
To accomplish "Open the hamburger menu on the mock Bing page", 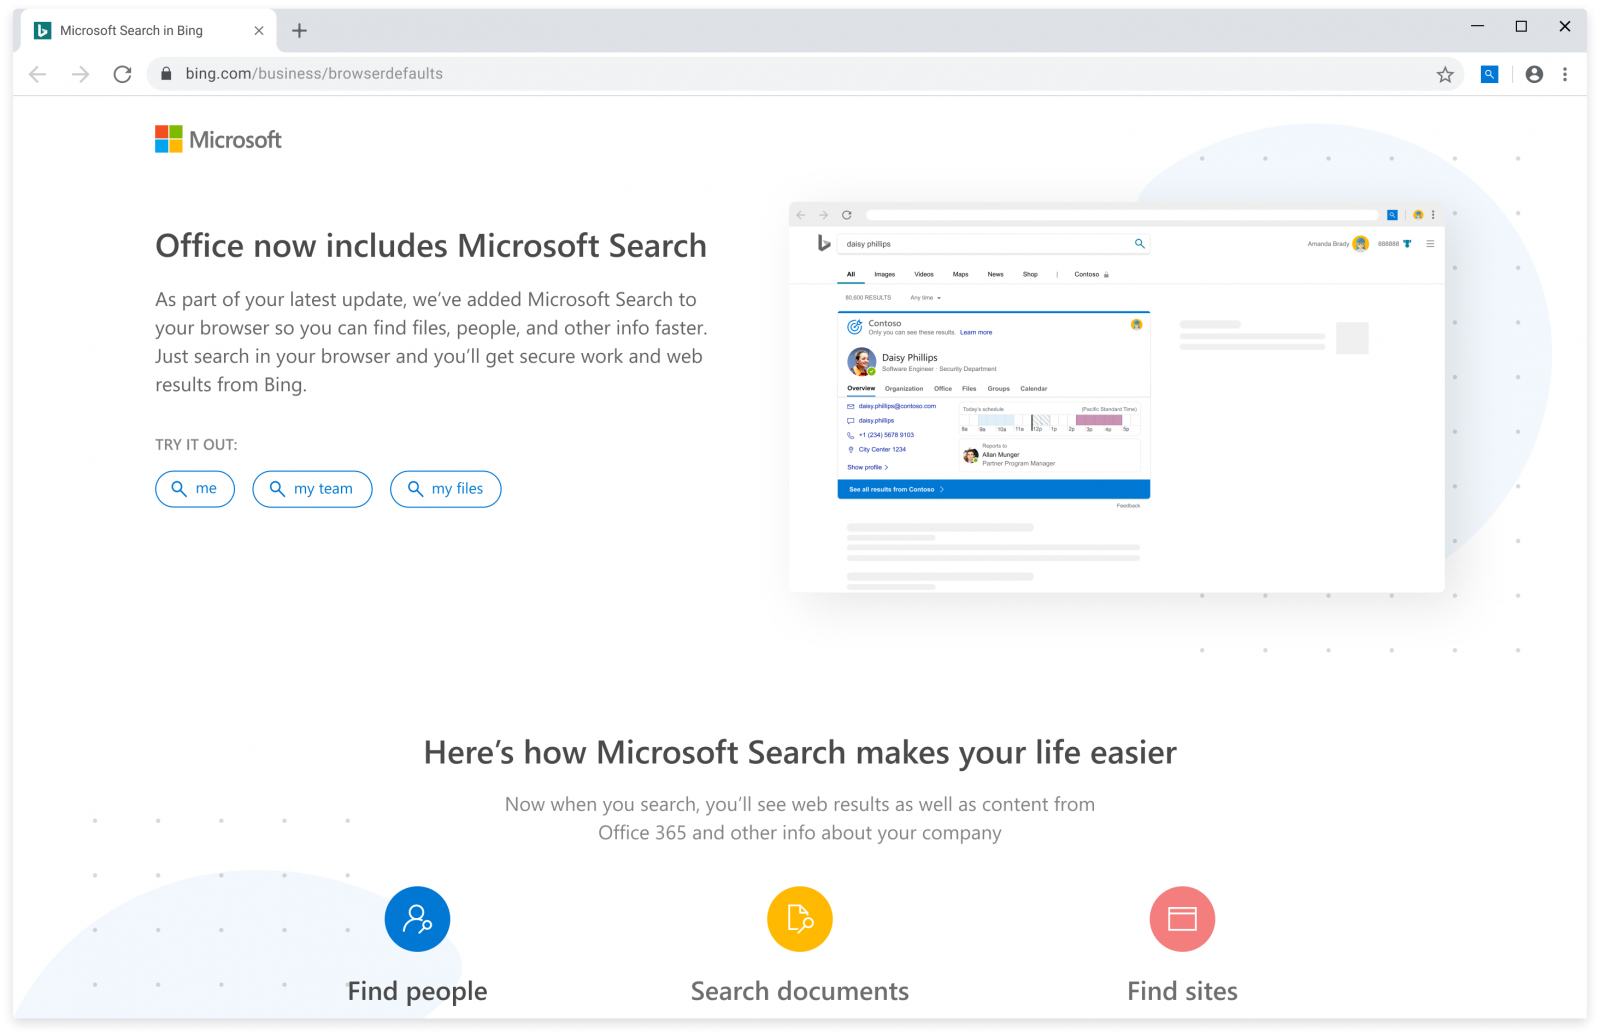I will click(1431, 243).
